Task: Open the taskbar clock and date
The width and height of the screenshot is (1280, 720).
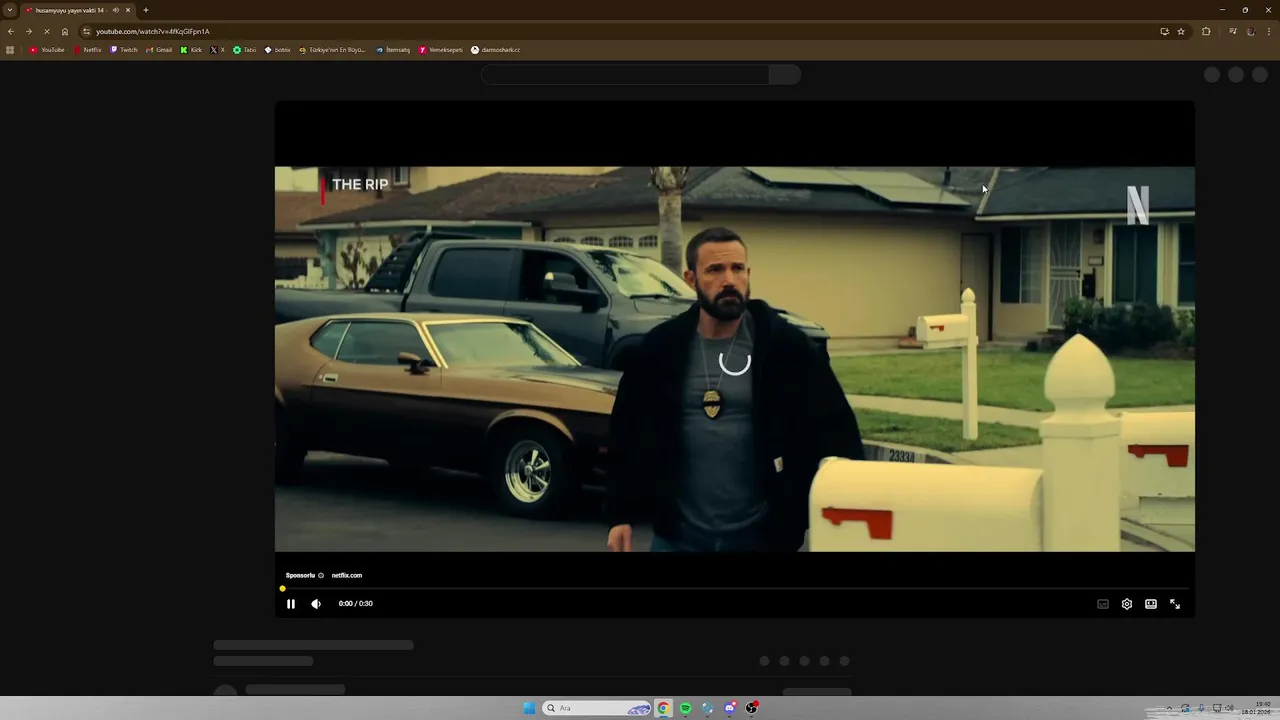Action: click(1256, 709)
